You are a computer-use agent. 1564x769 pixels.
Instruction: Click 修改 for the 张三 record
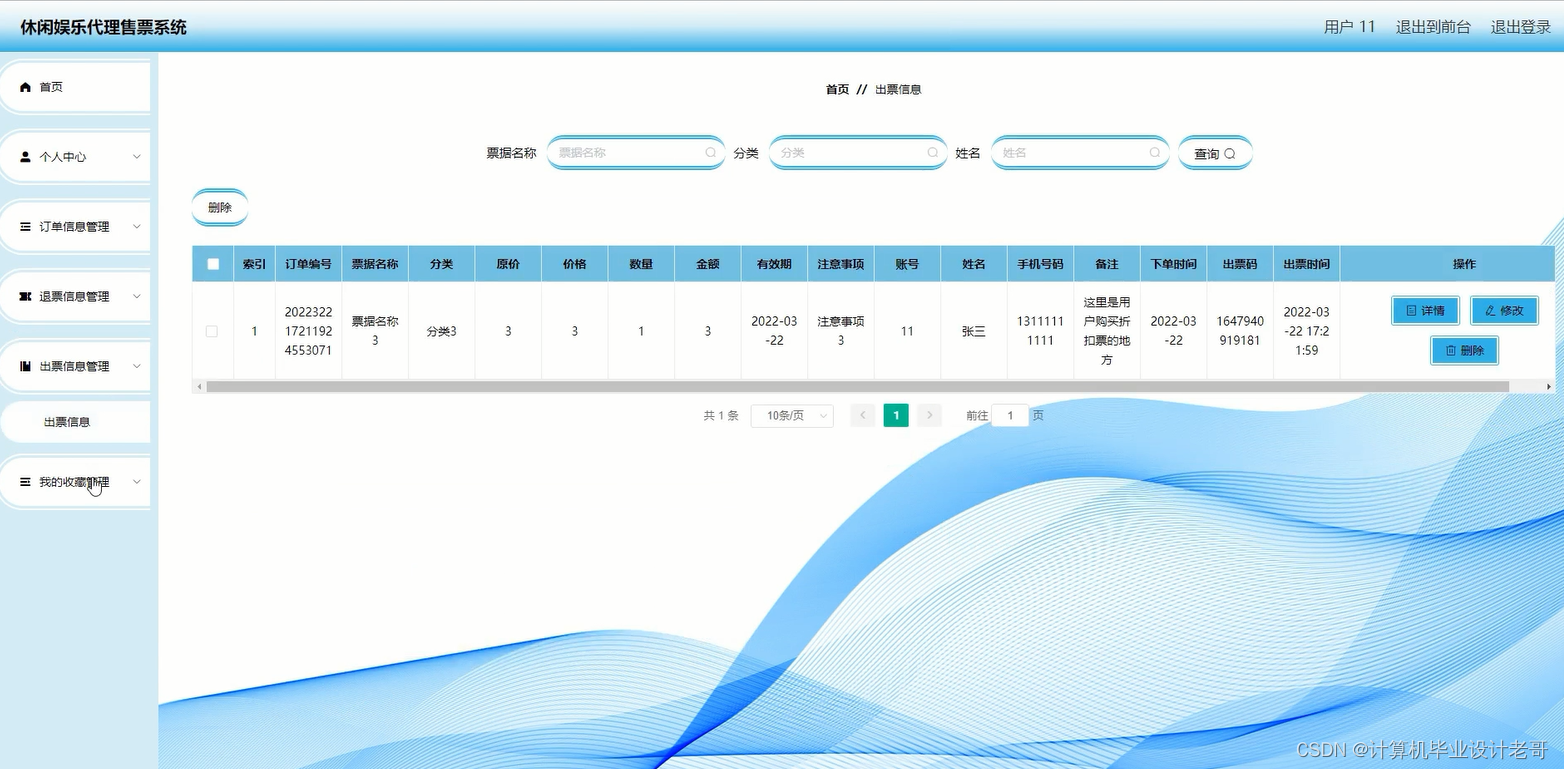point(1504,311)
